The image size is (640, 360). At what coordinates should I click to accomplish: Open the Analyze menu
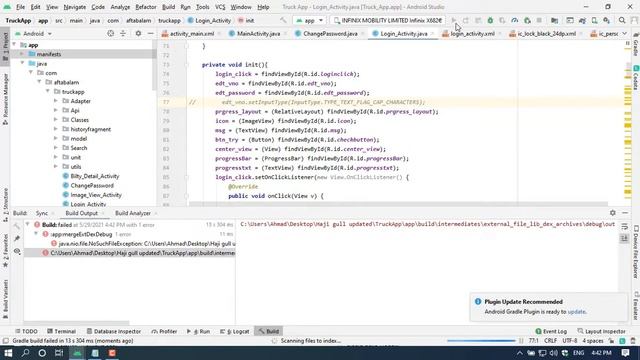[120, 7]
